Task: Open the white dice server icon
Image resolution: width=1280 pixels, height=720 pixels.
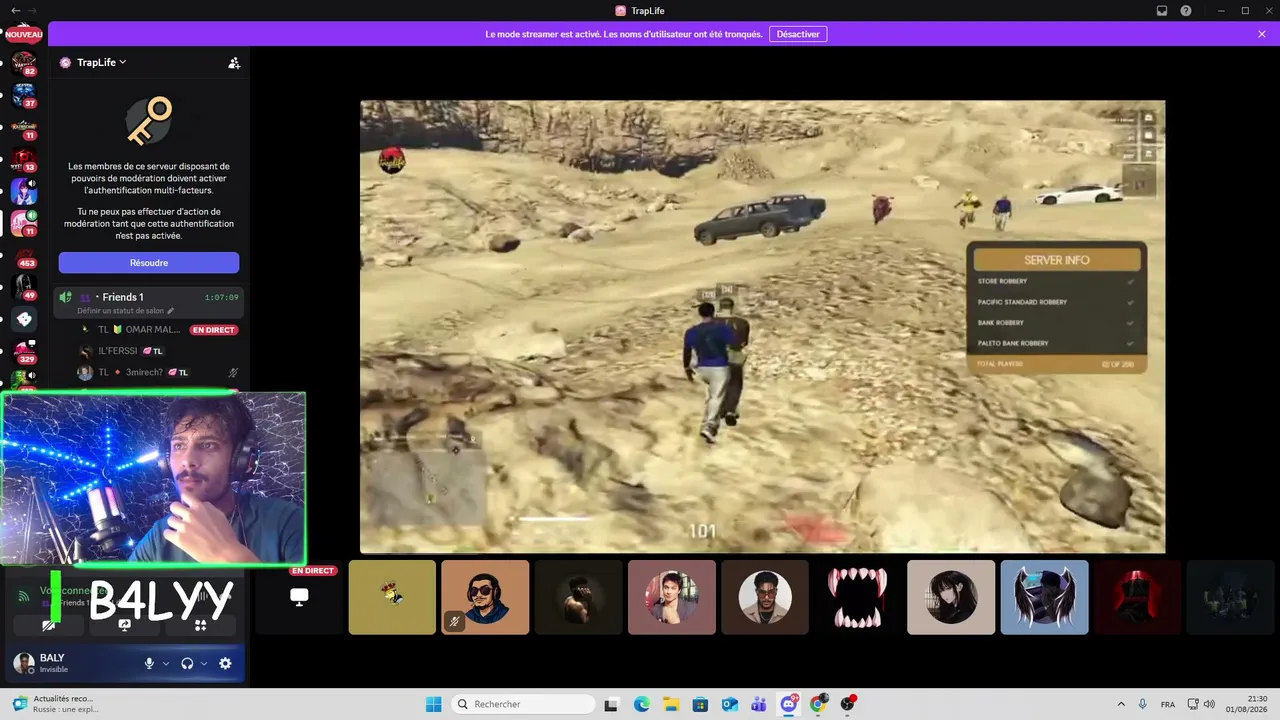Action: [x=24, y=320]
